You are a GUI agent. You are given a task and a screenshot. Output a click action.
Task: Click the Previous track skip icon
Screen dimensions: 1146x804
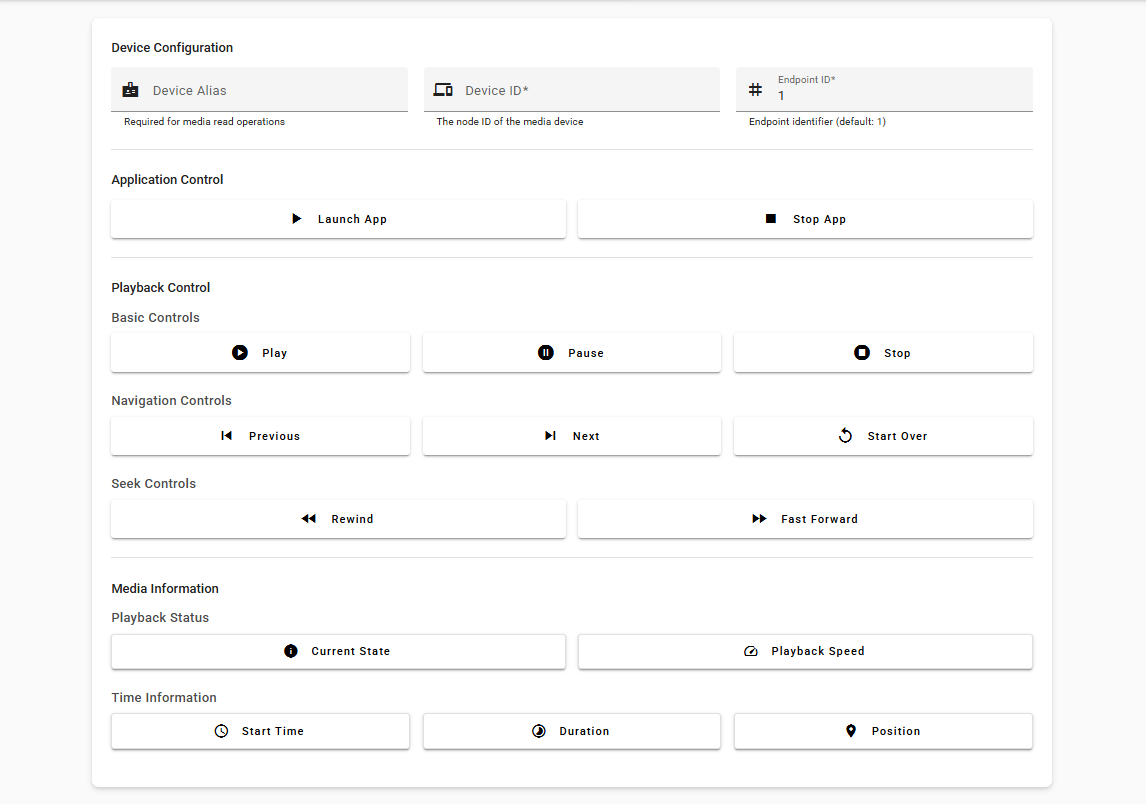pyautogui.click(x=227, y=436)
